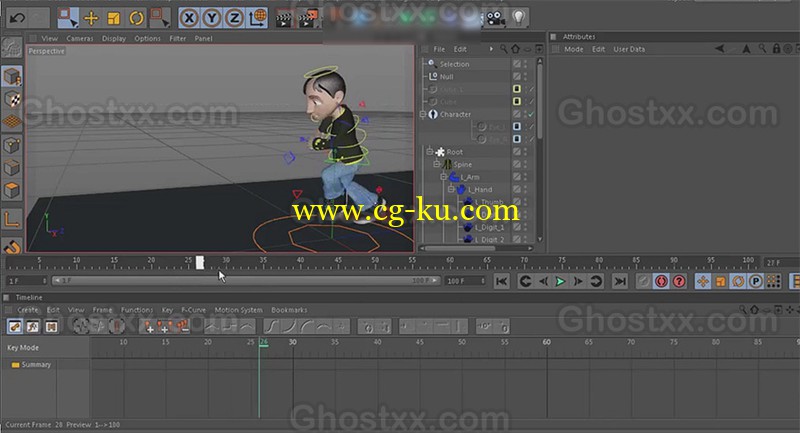
Task: Open Attributes User Data menu
Action: pyautogui.click(x=629, y=49)
